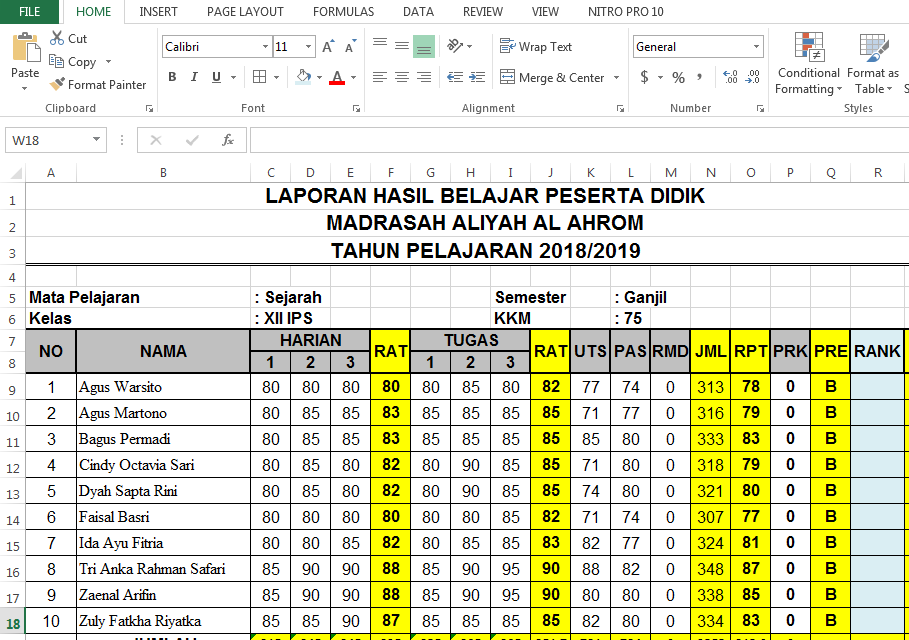Open Number format dialog launcher

(x=760, y=108)
